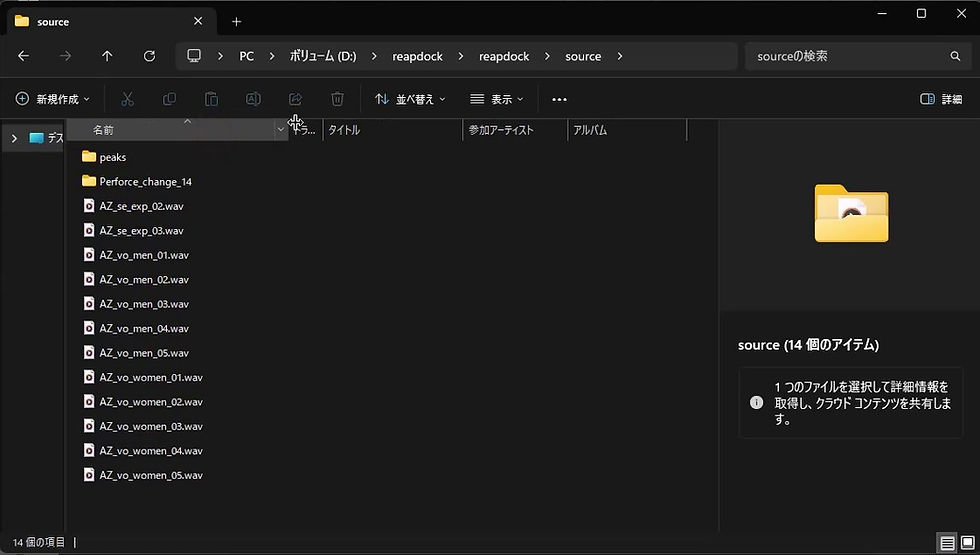
Task: Open a new tab with plus button
Action: point(236,22)
